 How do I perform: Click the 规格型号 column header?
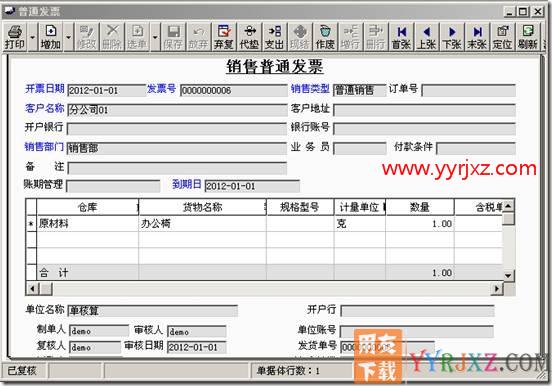(x=300, y=207)
